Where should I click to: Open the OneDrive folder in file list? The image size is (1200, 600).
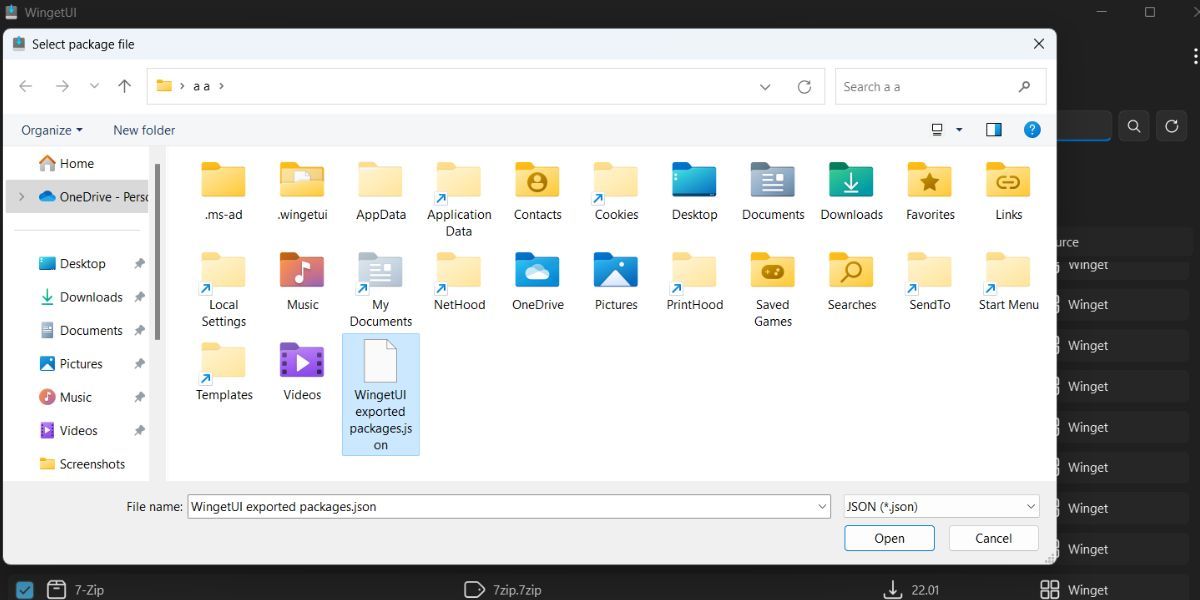538,282
